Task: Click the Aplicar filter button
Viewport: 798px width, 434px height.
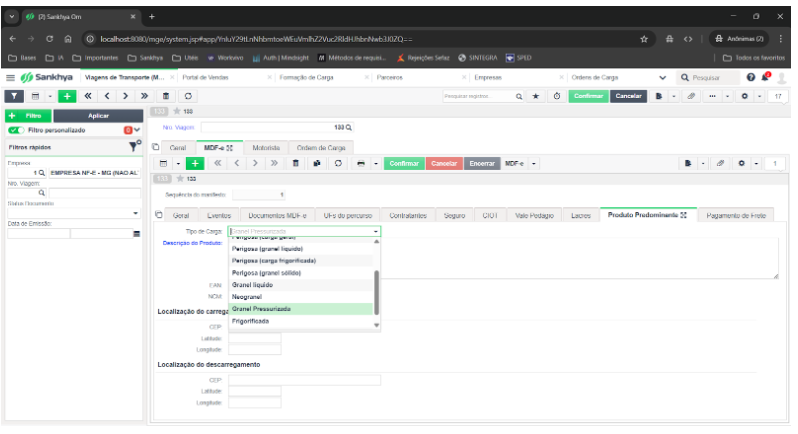Action: (98, 116)
